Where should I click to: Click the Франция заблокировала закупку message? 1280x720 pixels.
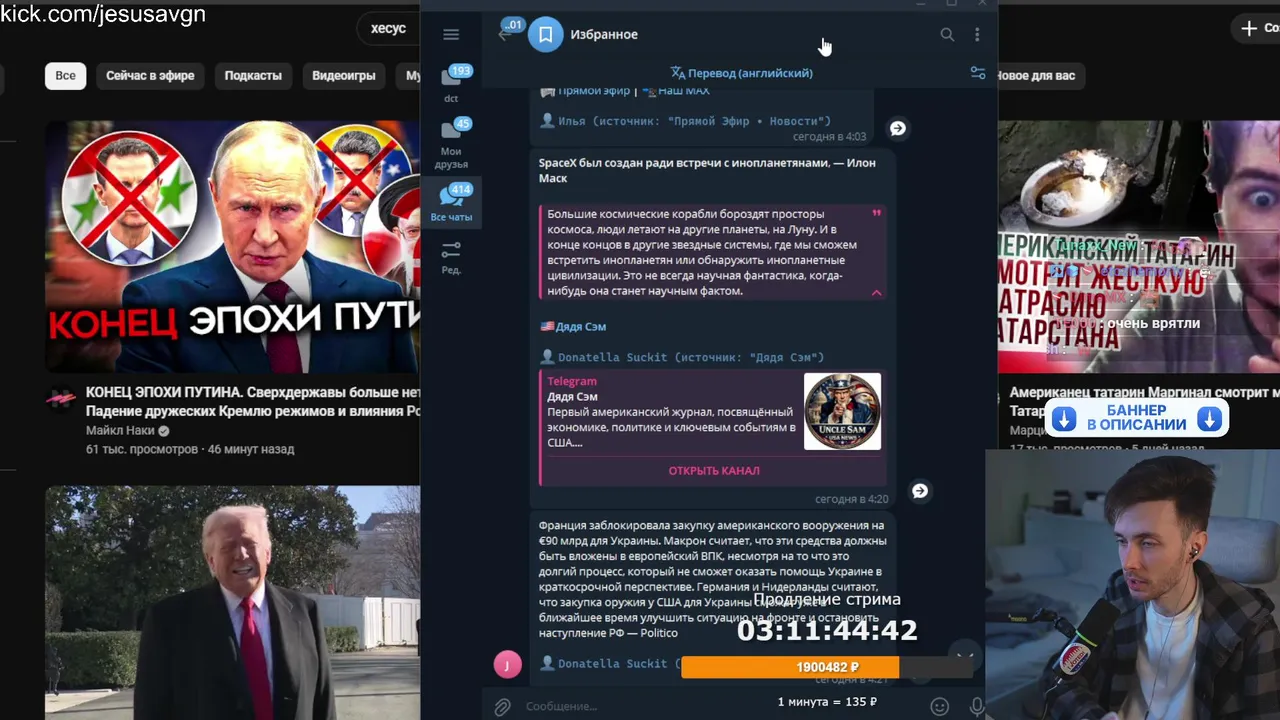pyautogui.click(x=711, y=579)
